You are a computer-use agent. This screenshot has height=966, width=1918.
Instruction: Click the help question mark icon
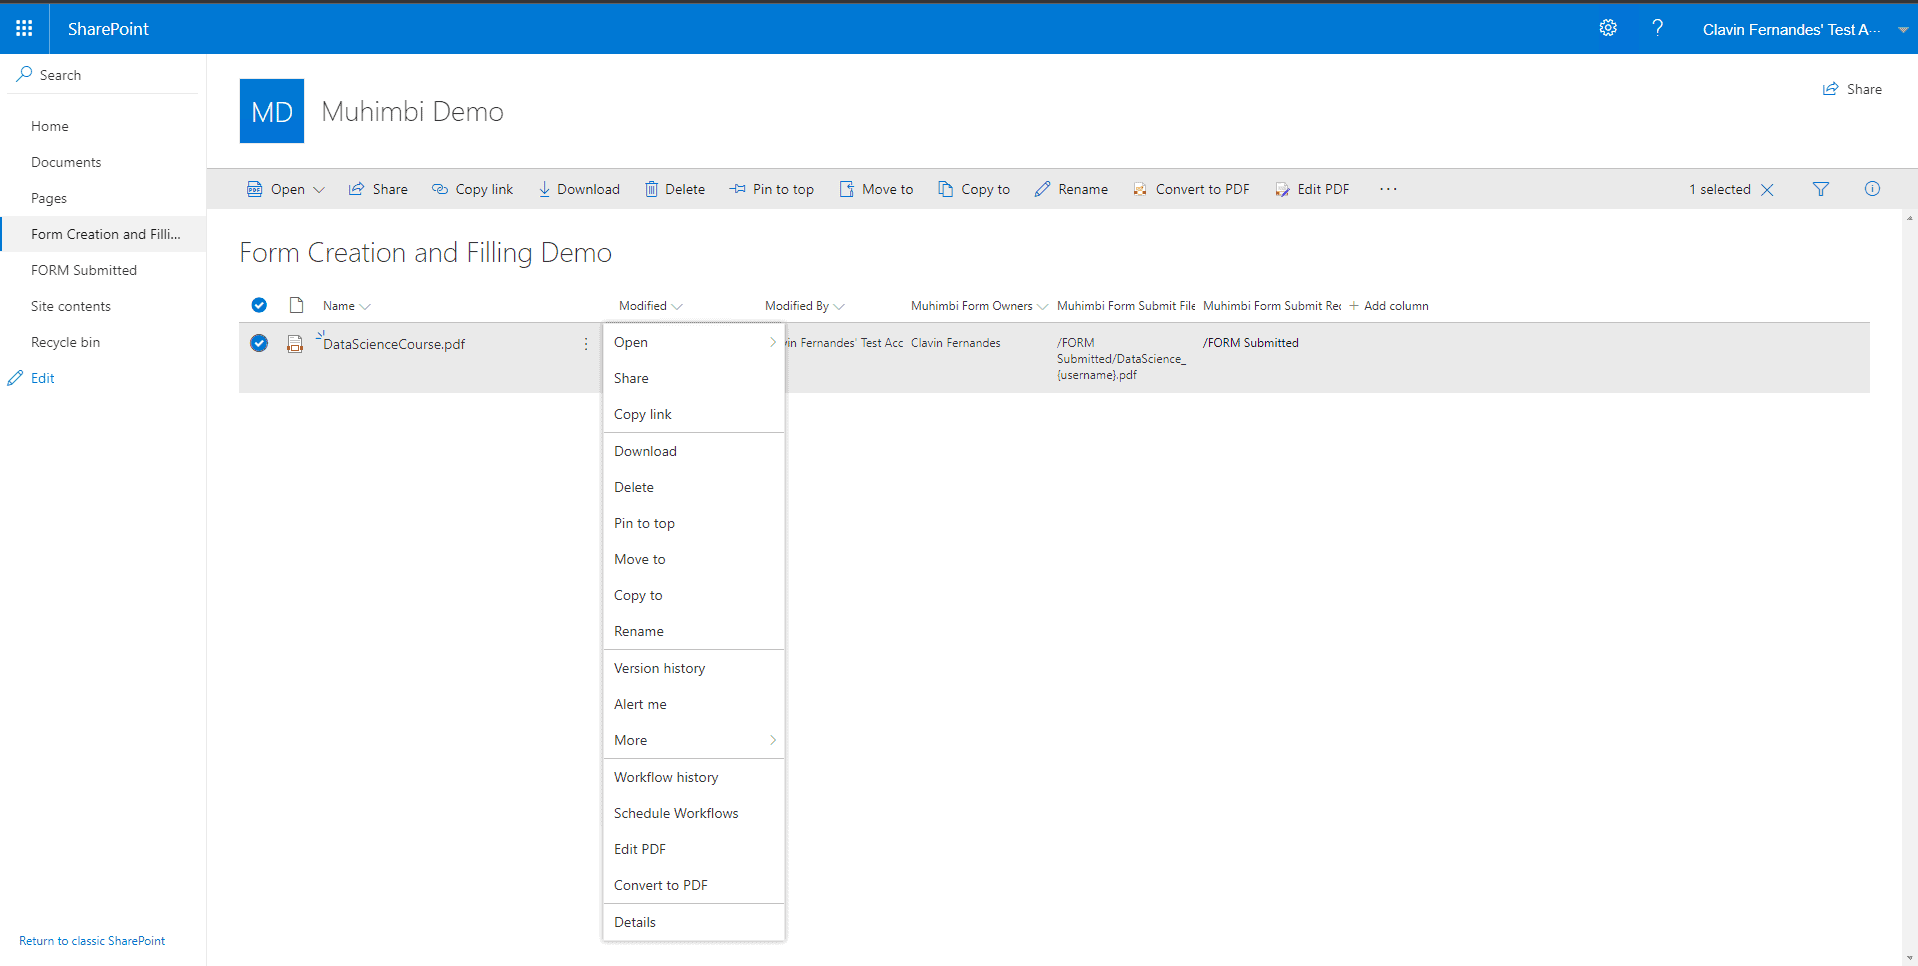pyautogui.click(x=1657, y=28)
